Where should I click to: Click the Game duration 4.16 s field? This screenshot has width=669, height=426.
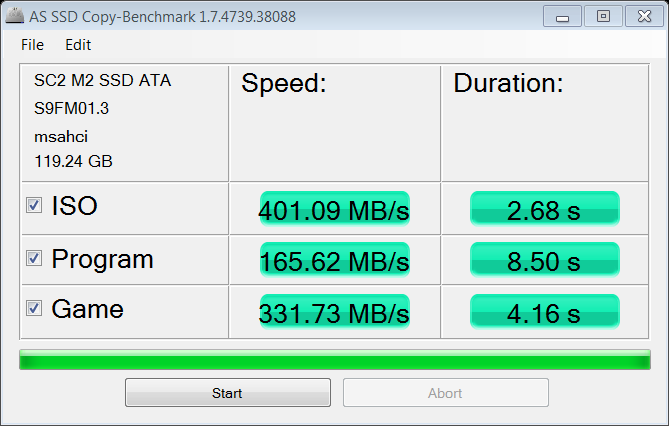544,313
